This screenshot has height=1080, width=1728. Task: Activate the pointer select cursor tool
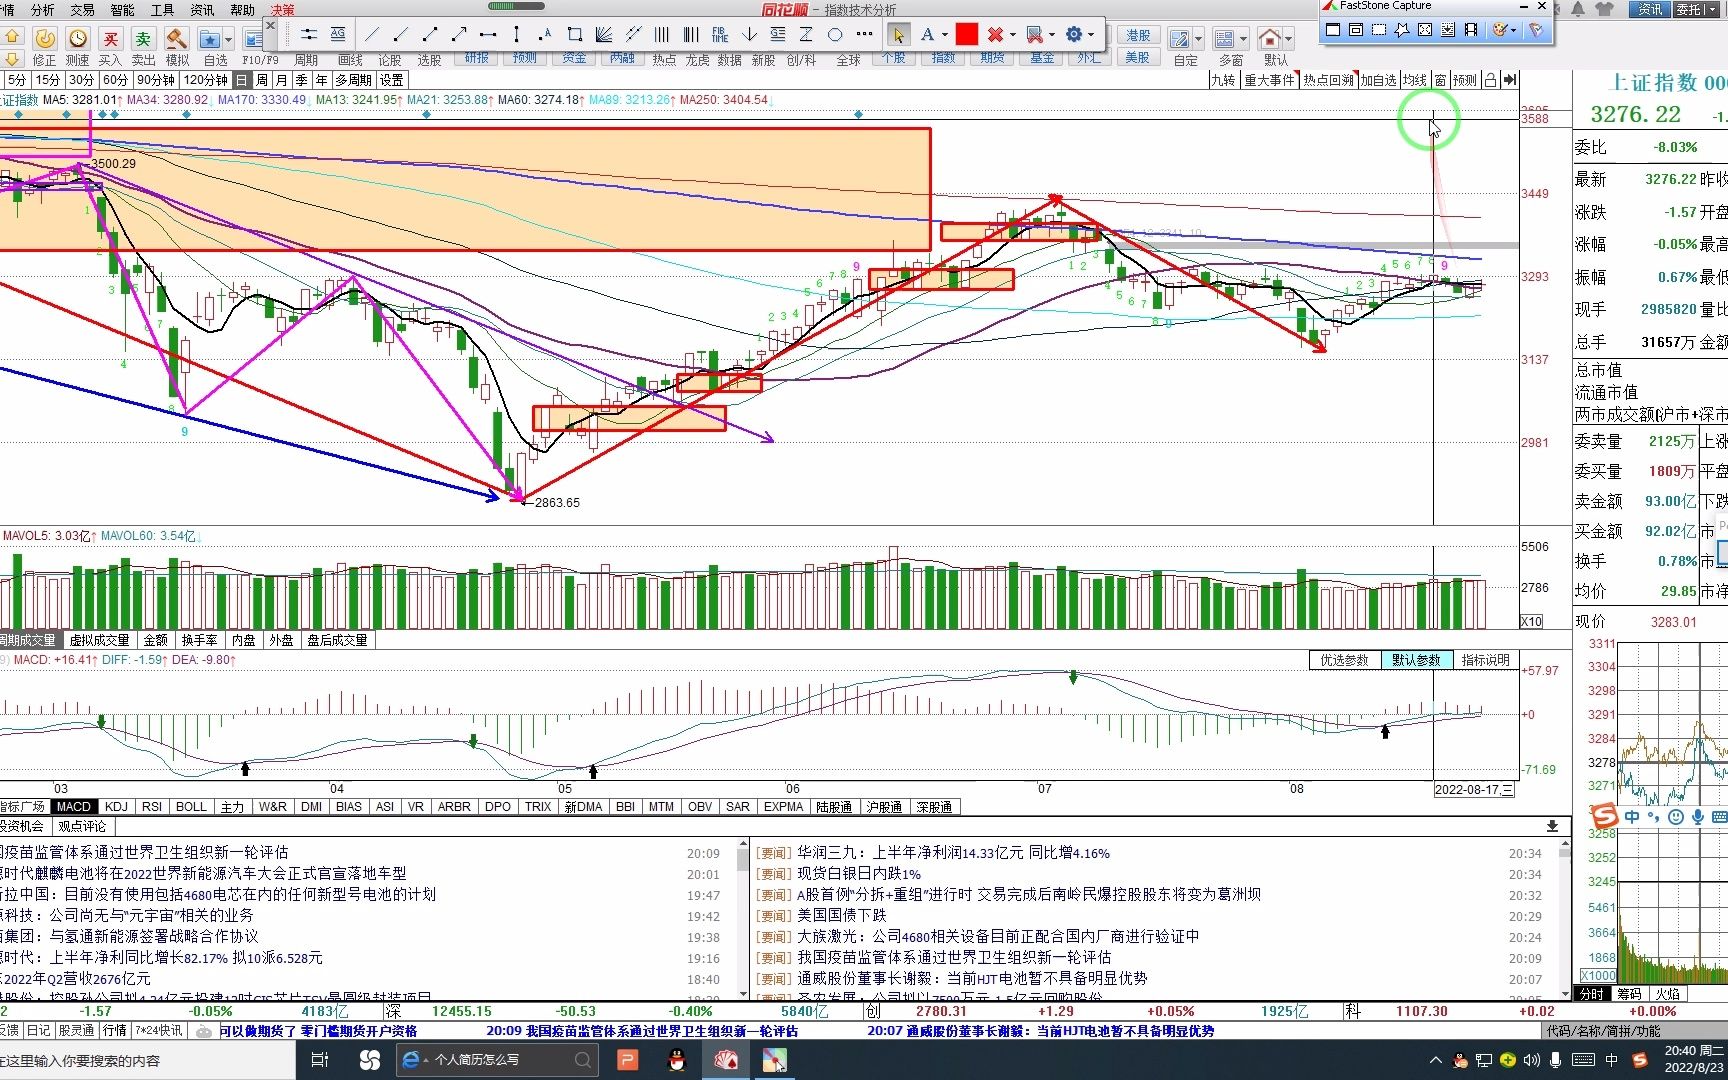(898, 35)
